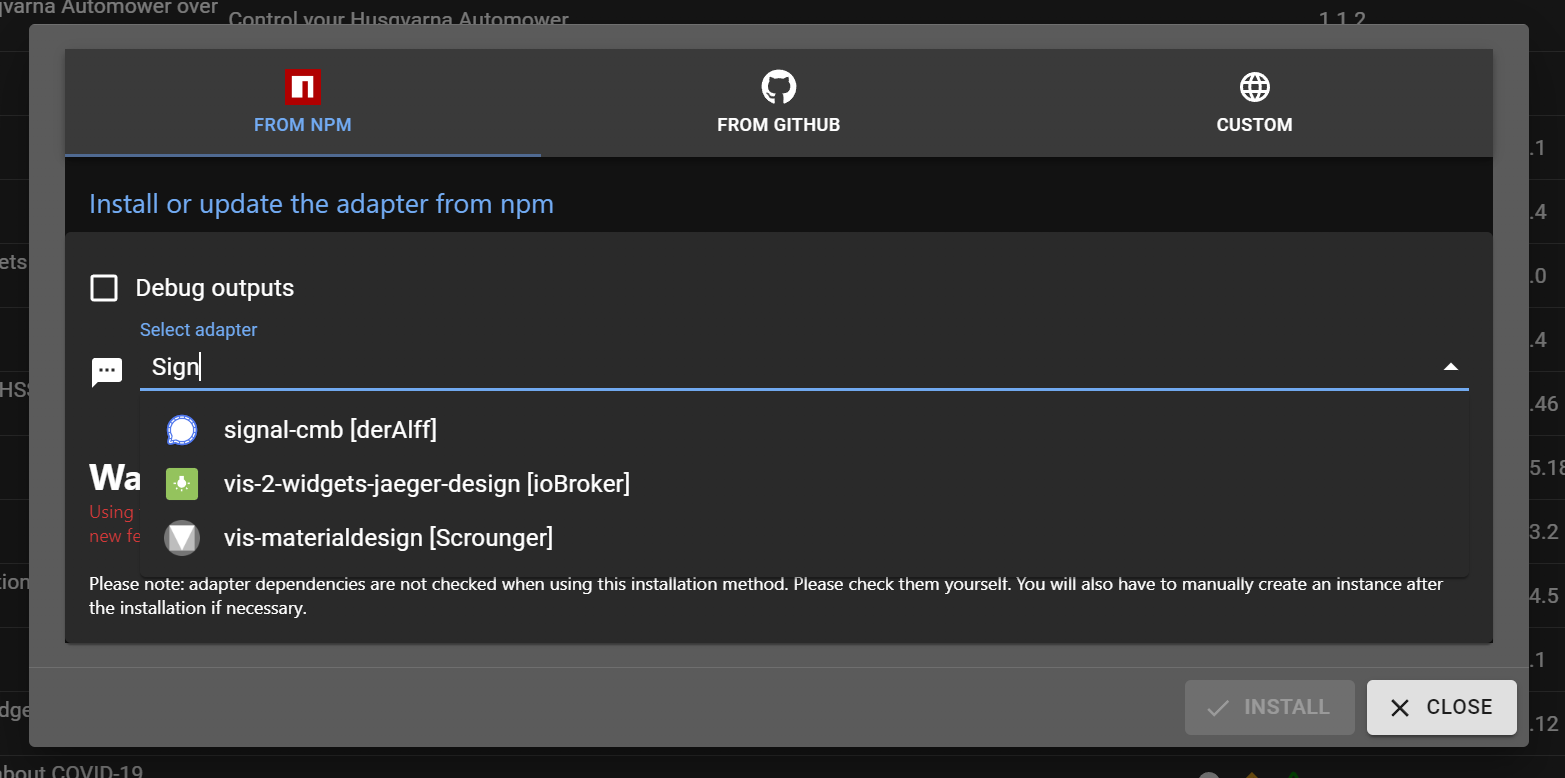Switch to the FROM NPM tab
Screen dimensions: 1565x778
(x=303, y=103)
